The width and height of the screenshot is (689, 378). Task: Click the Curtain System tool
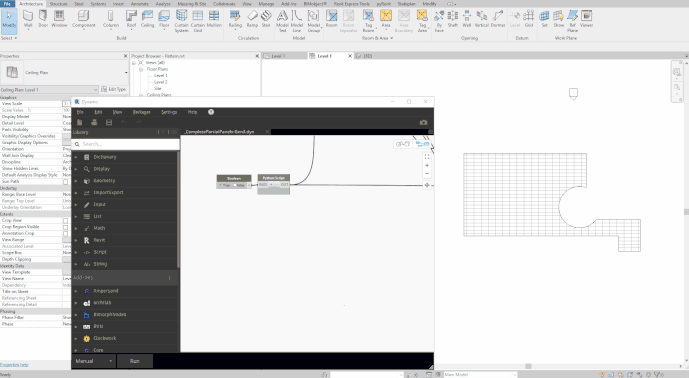181,21
